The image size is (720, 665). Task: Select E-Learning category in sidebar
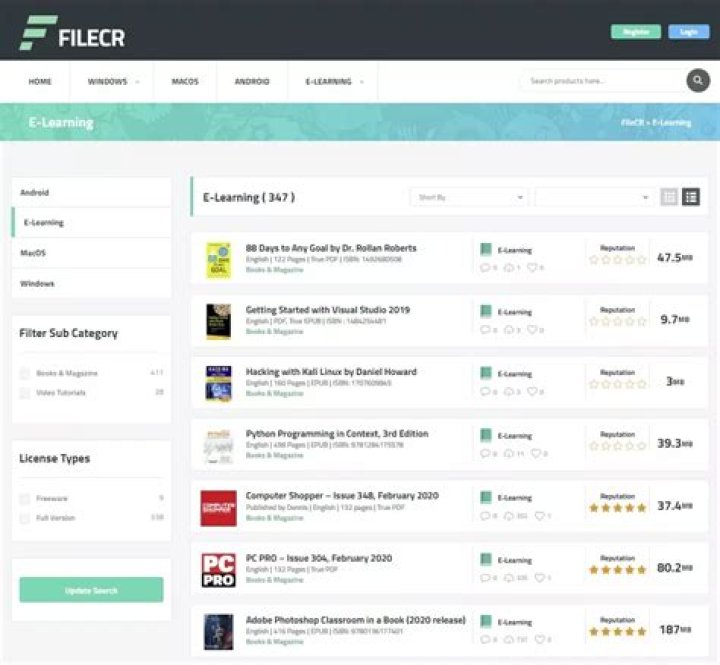click(91, 222)
